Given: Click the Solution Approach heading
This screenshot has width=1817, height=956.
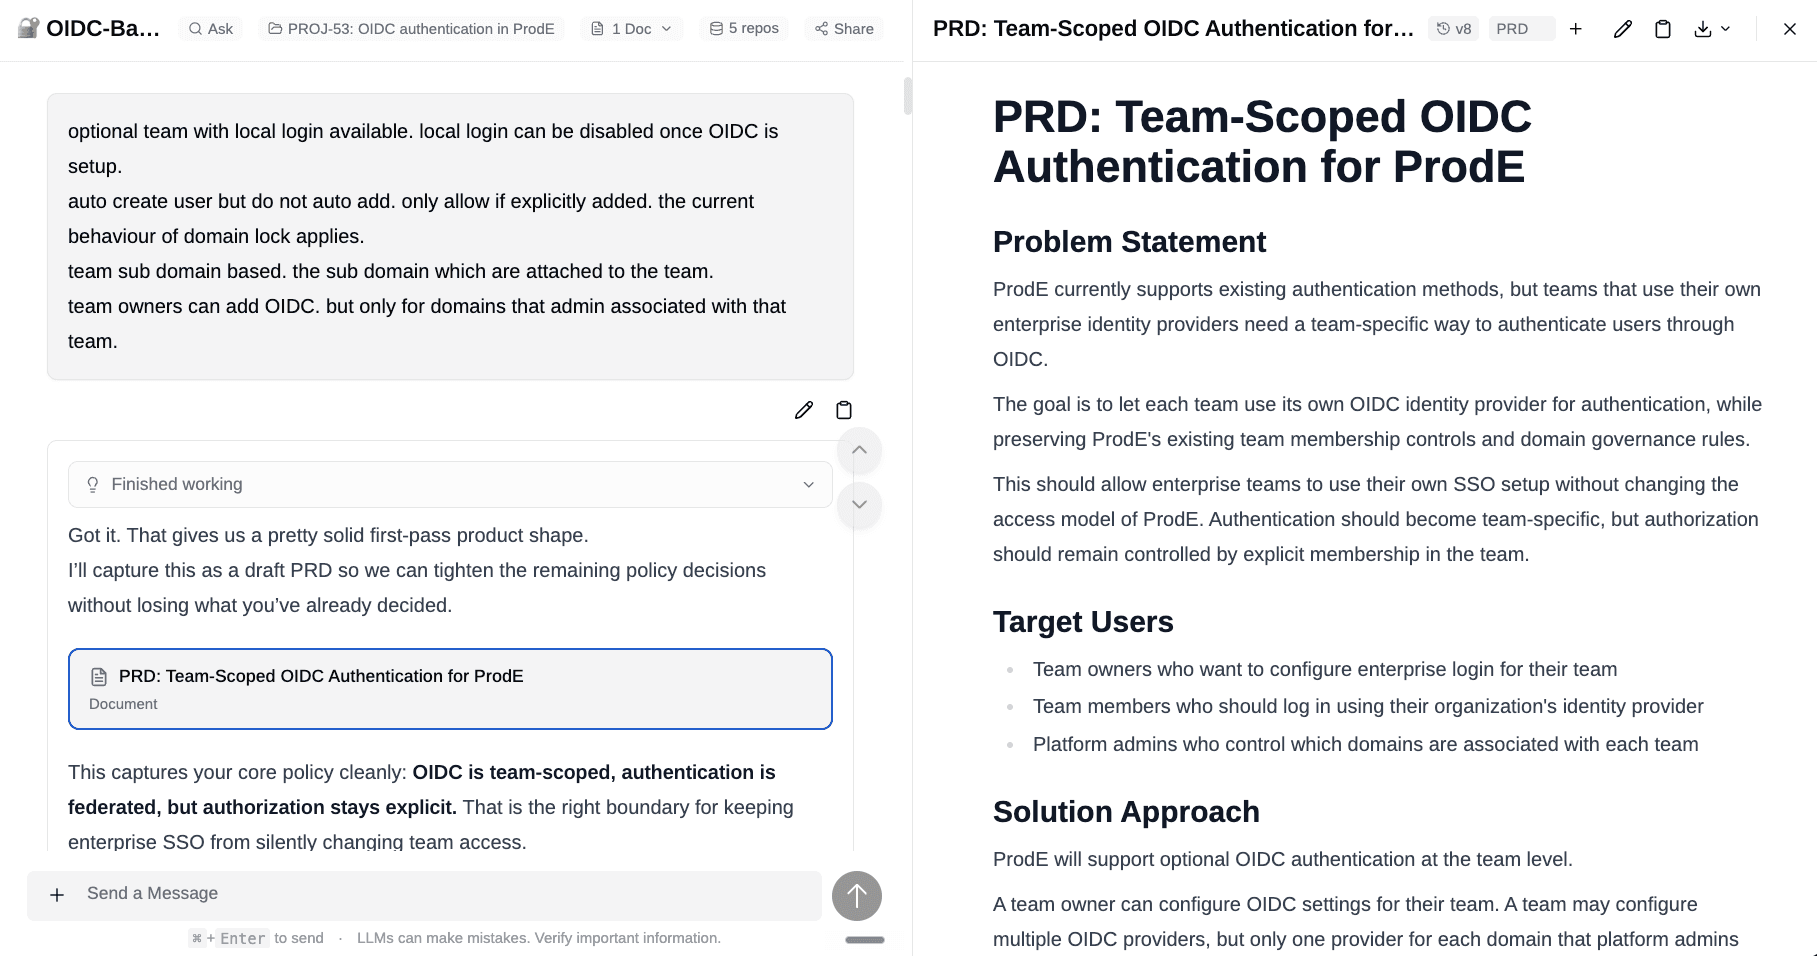Looking at the screenshot, I should [1126, 812].
